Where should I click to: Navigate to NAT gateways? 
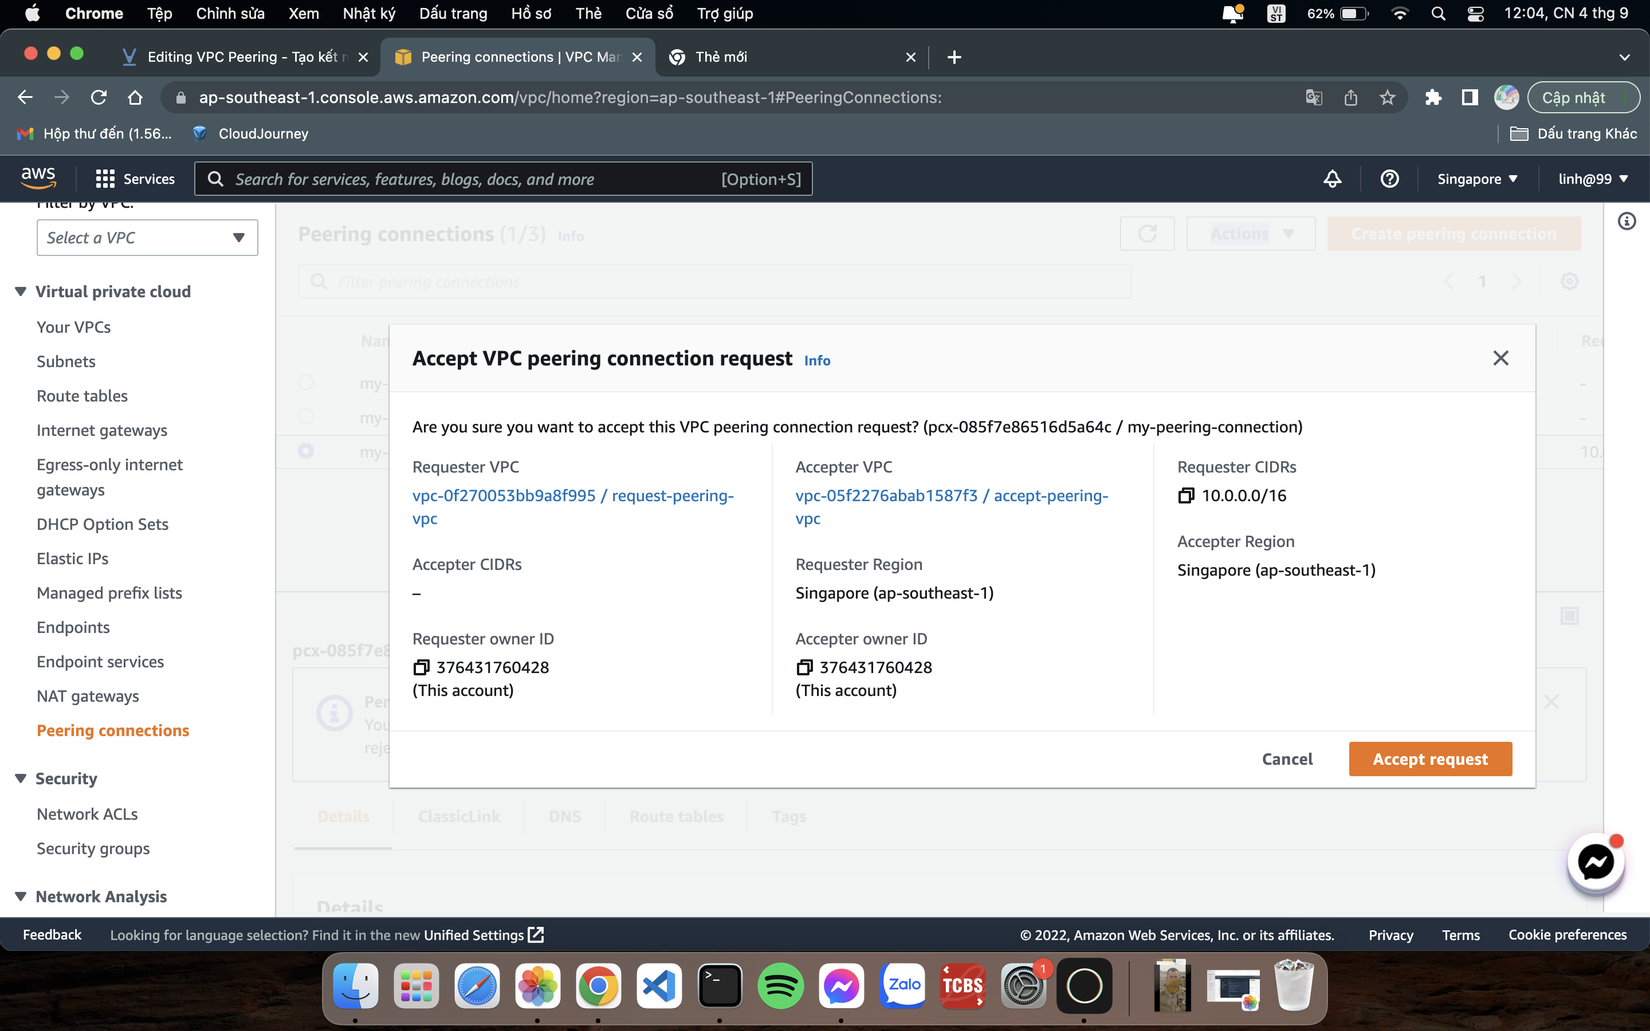click(x=88, y=696)
